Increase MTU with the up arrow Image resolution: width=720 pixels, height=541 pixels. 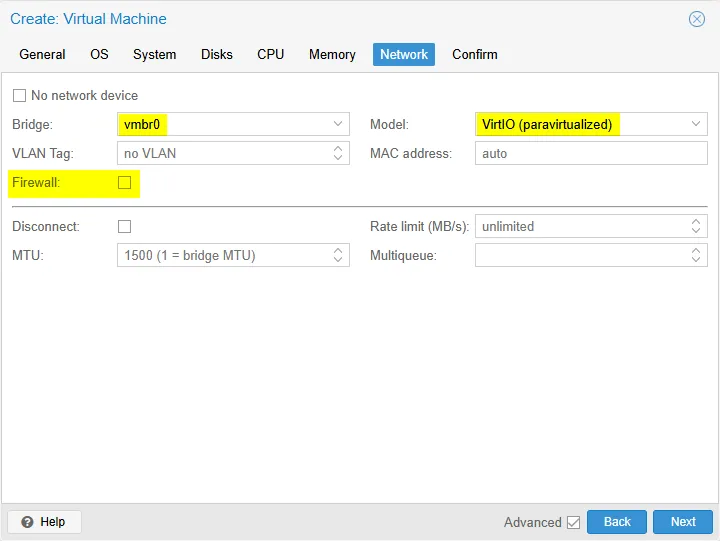point(338,251)
